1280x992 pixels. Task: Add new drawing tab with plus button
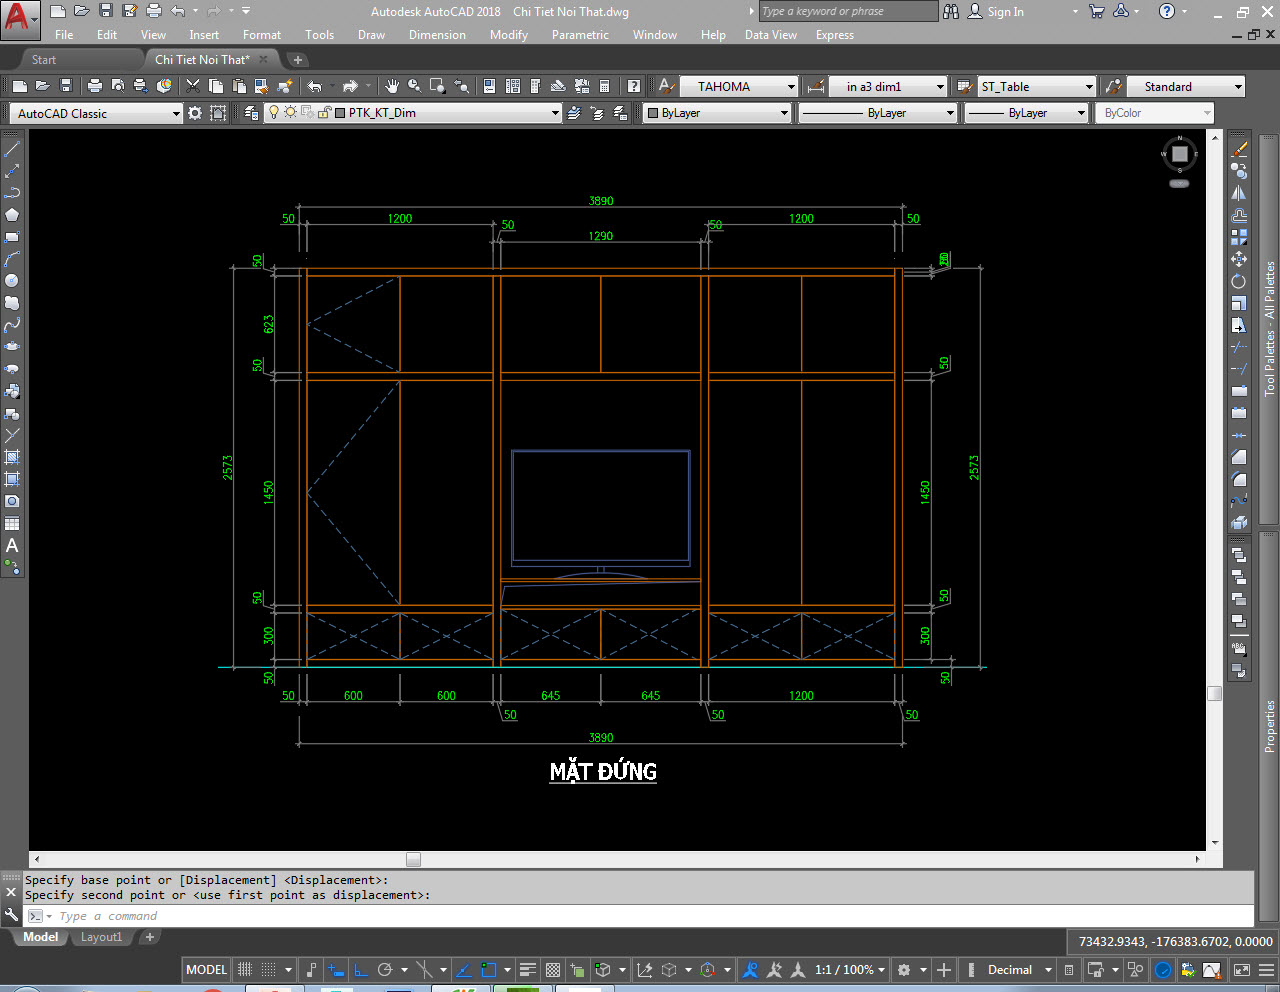tap(298, 59)
